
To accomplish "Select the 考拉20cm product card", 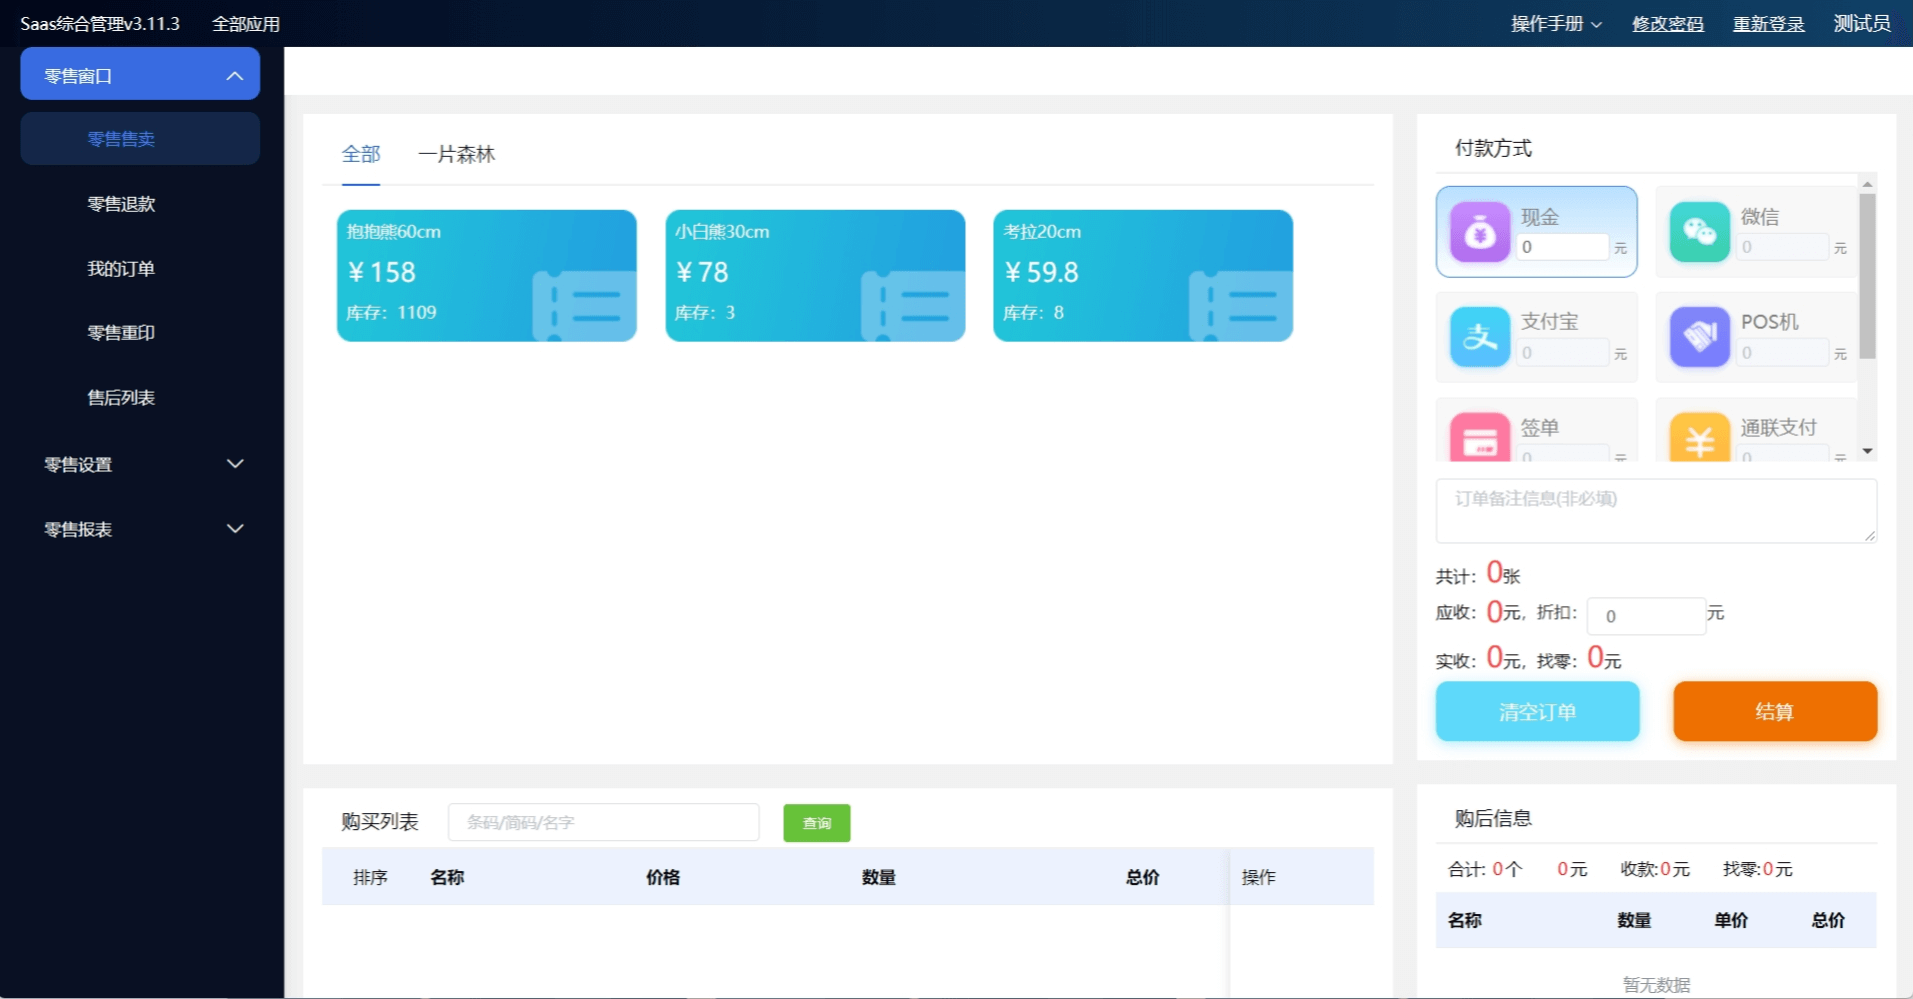I will pyautogui.click(x=1143, y=276).
